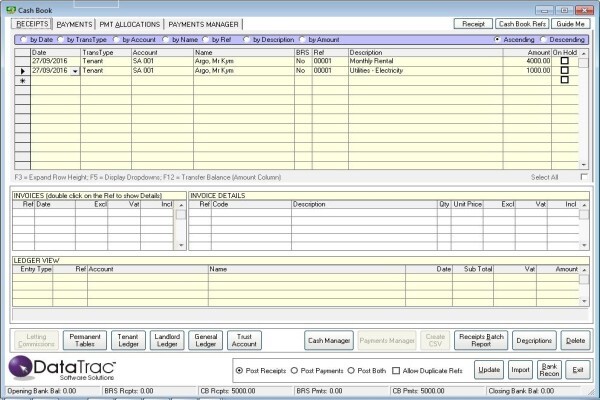The image size is (600, 400).
Task: Click the Delete button
Action: pos(576,340)
